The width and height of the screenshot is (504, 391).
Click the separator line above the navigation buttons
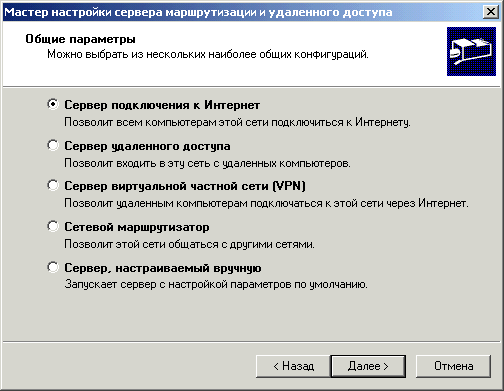252,342
